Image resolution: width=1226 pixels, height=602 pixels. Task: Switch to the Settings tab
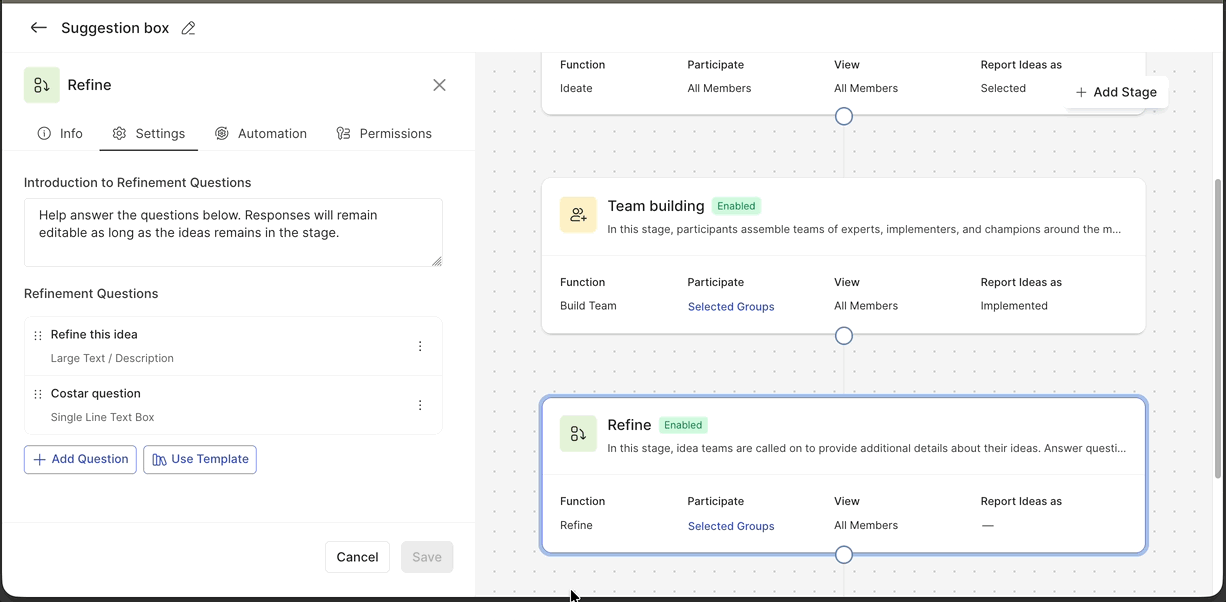point(148,133)
